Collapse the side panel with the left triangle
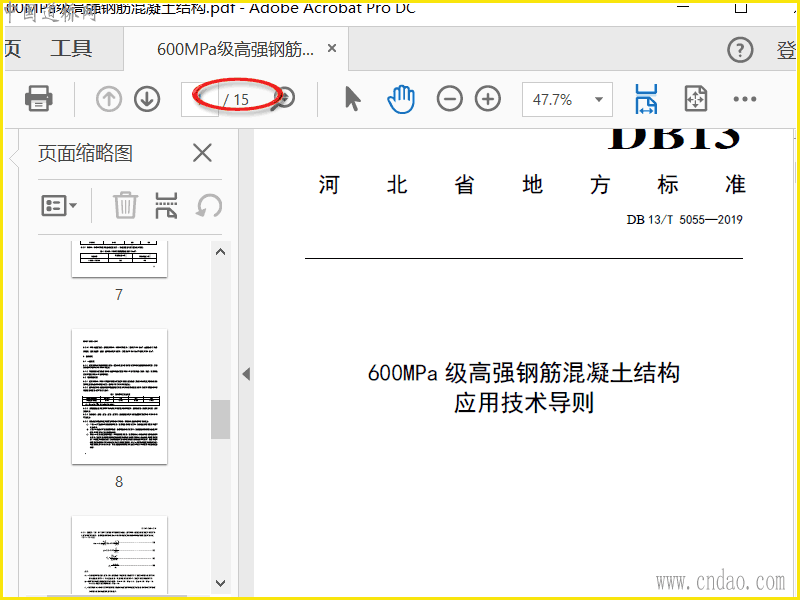Viewport: 800px width, 600px height. click(246, 374)
